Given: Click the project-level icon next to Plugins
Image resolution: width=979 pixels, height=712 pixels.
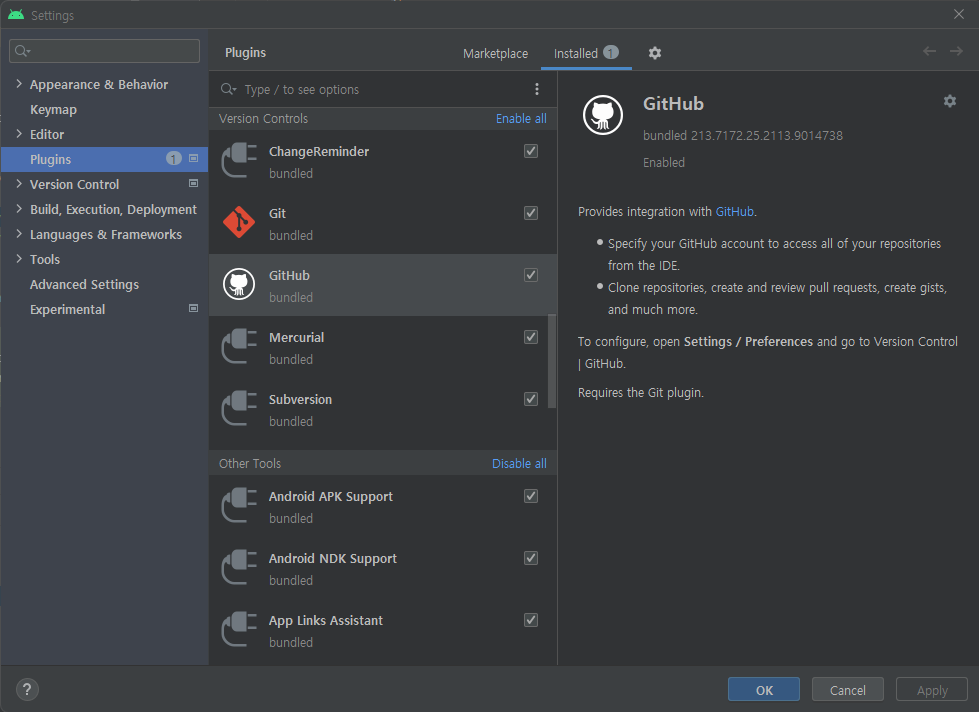Looking at the screenshot, I should coord(194,159).
